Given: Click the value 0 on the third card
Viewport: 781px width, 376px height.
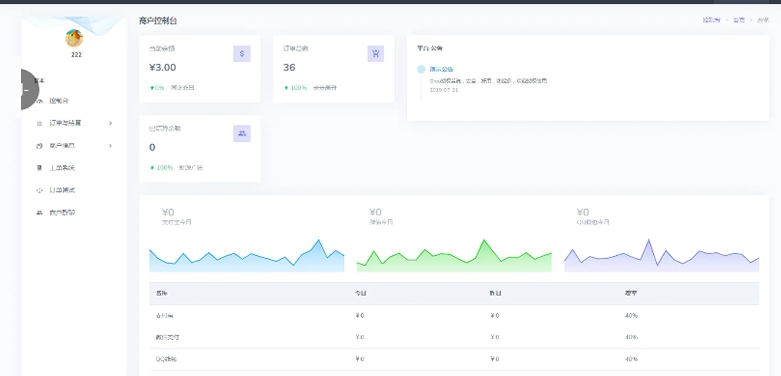Looking at the screenshot, I should tap(152, 147).
